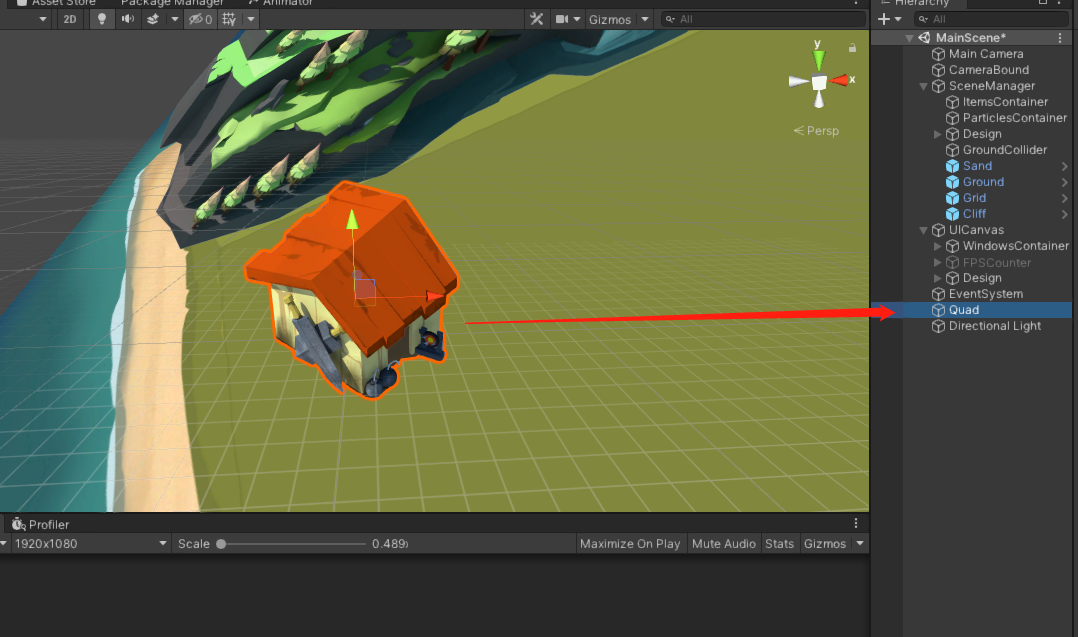Image resolution: width=1078 pixels, height=637 pixels.
Task: Collapse the UICanvas node
Action: click(923, 230)
